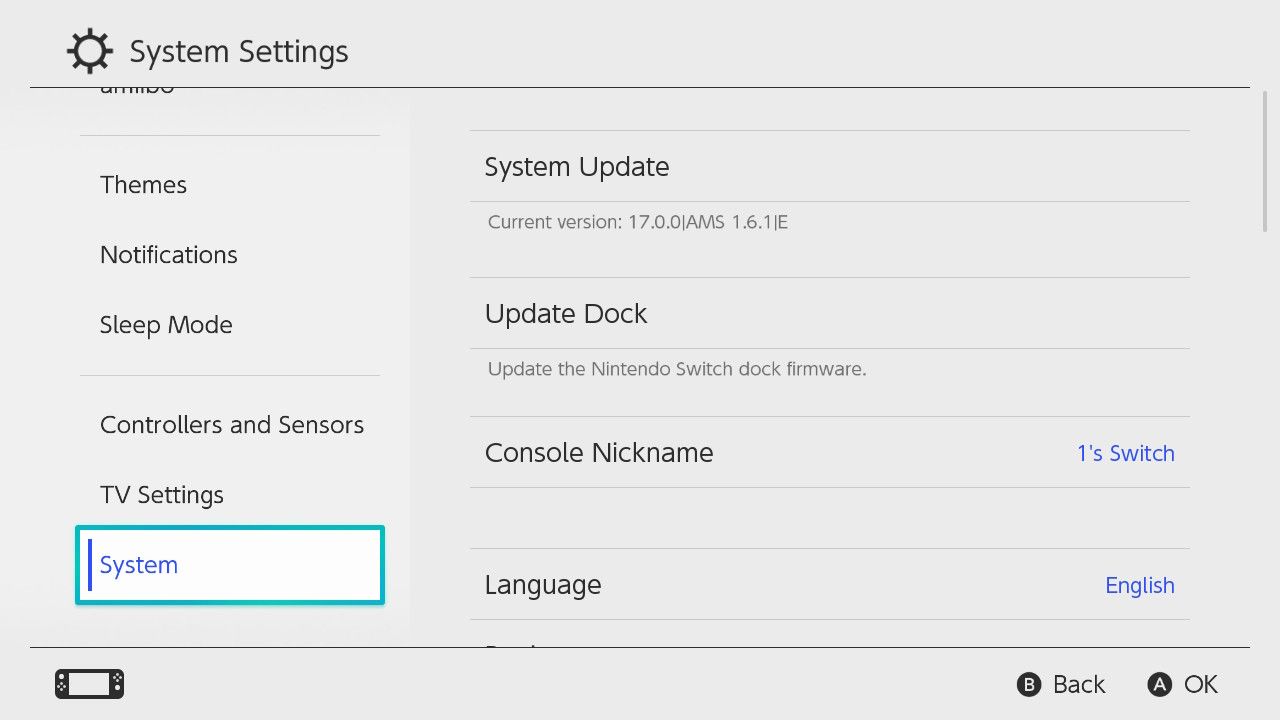Image resolution: width=1280 pixels, height=720 pixels.
Task: Click the B button Back icon
Action: tap(1029, 684)
